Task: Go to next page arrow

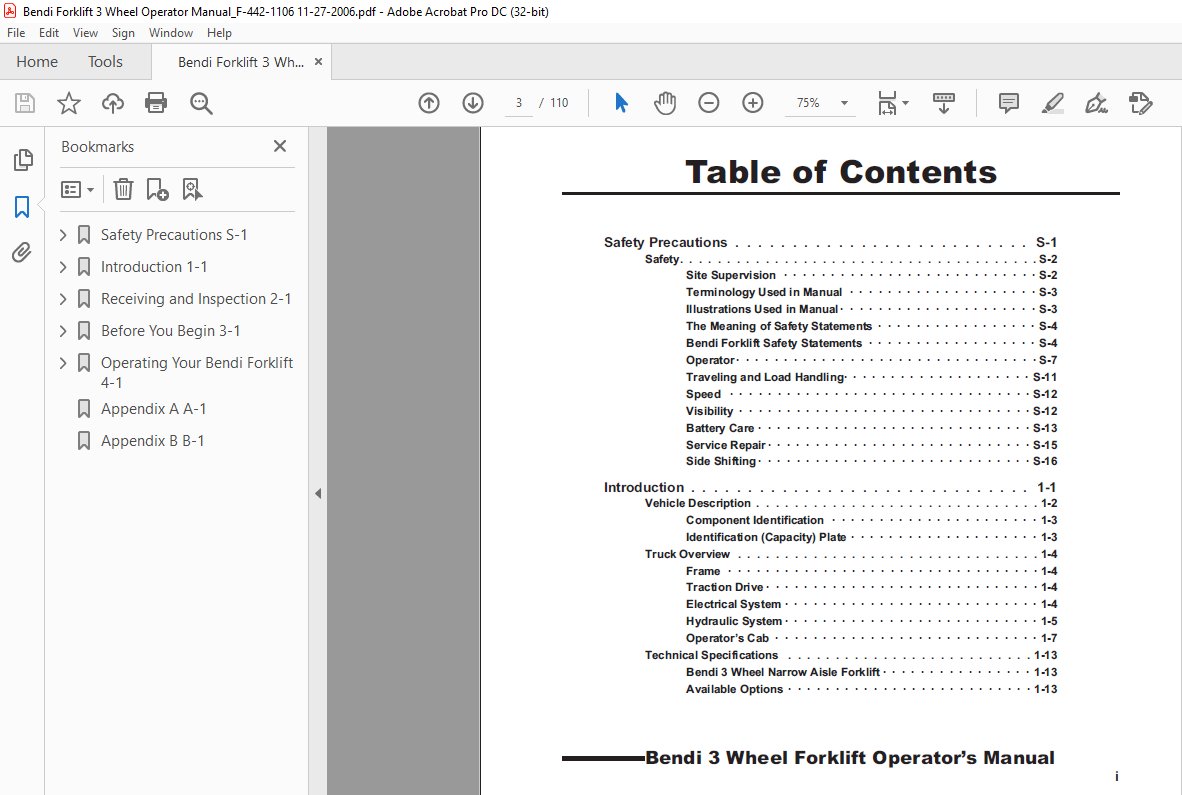Action: pyautogui.click(x=473, y=102)
